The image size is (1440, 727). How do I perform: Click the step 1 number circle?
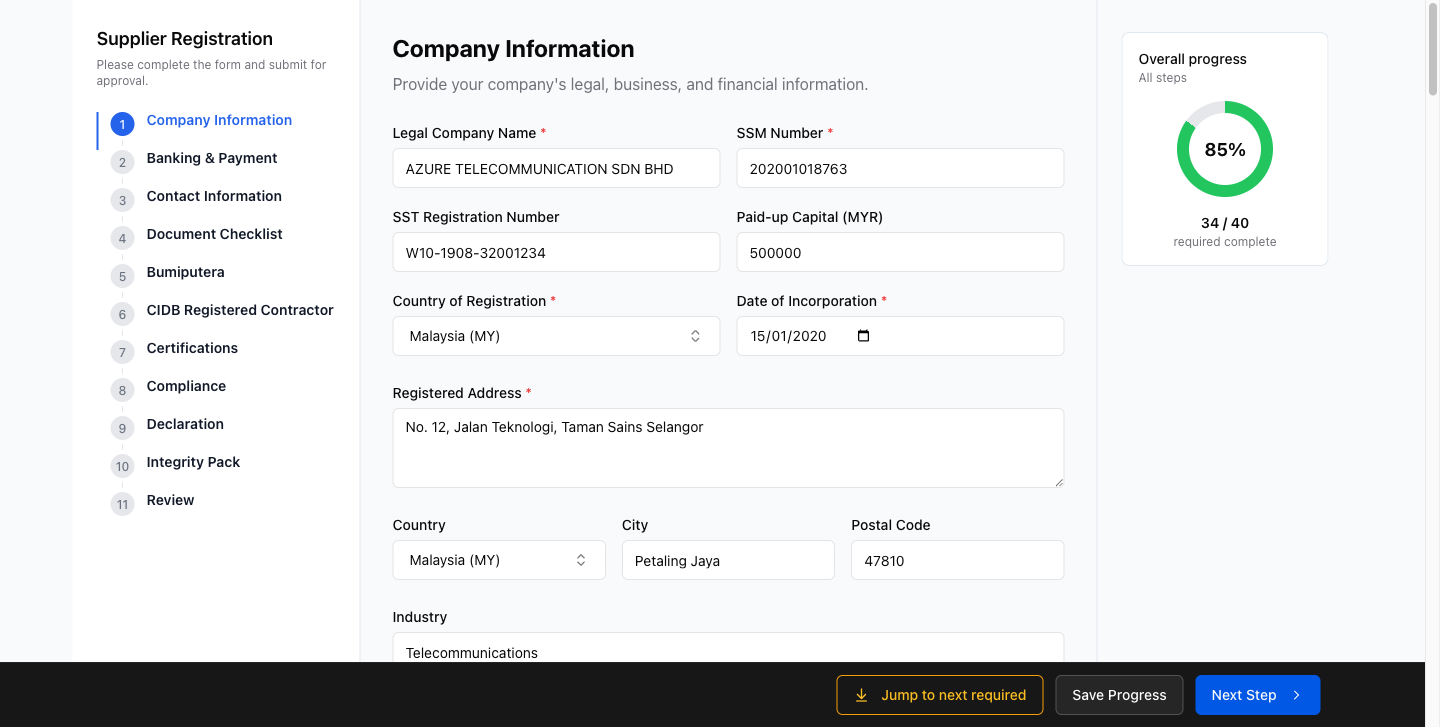(x=122, y=125)
